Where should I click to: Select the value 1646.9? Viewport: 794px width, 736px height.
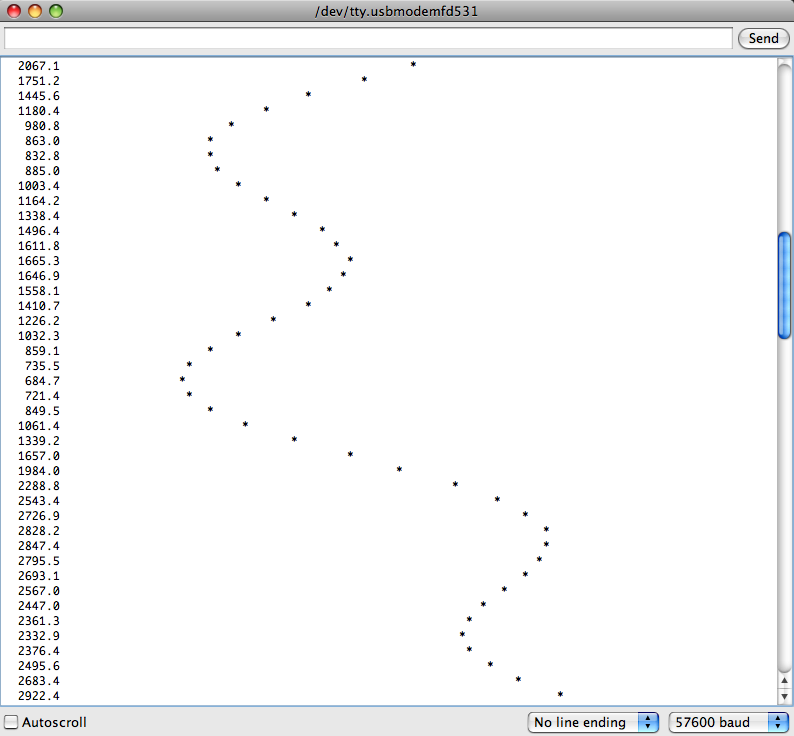pos(38,276)
